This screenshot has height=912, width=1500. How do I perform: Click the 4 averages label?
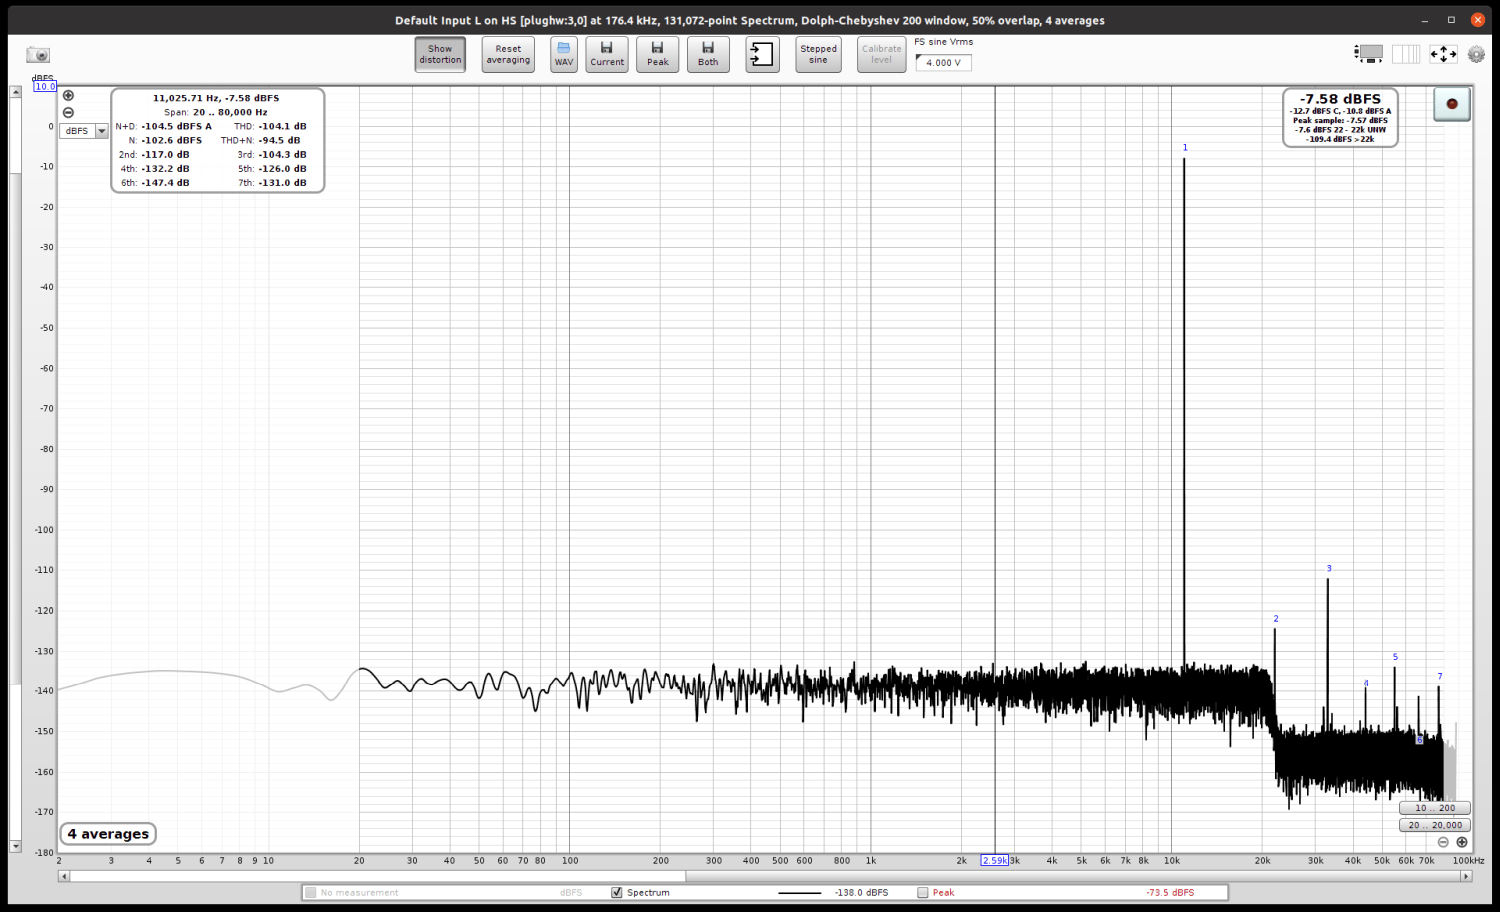[x=108, y=834]
